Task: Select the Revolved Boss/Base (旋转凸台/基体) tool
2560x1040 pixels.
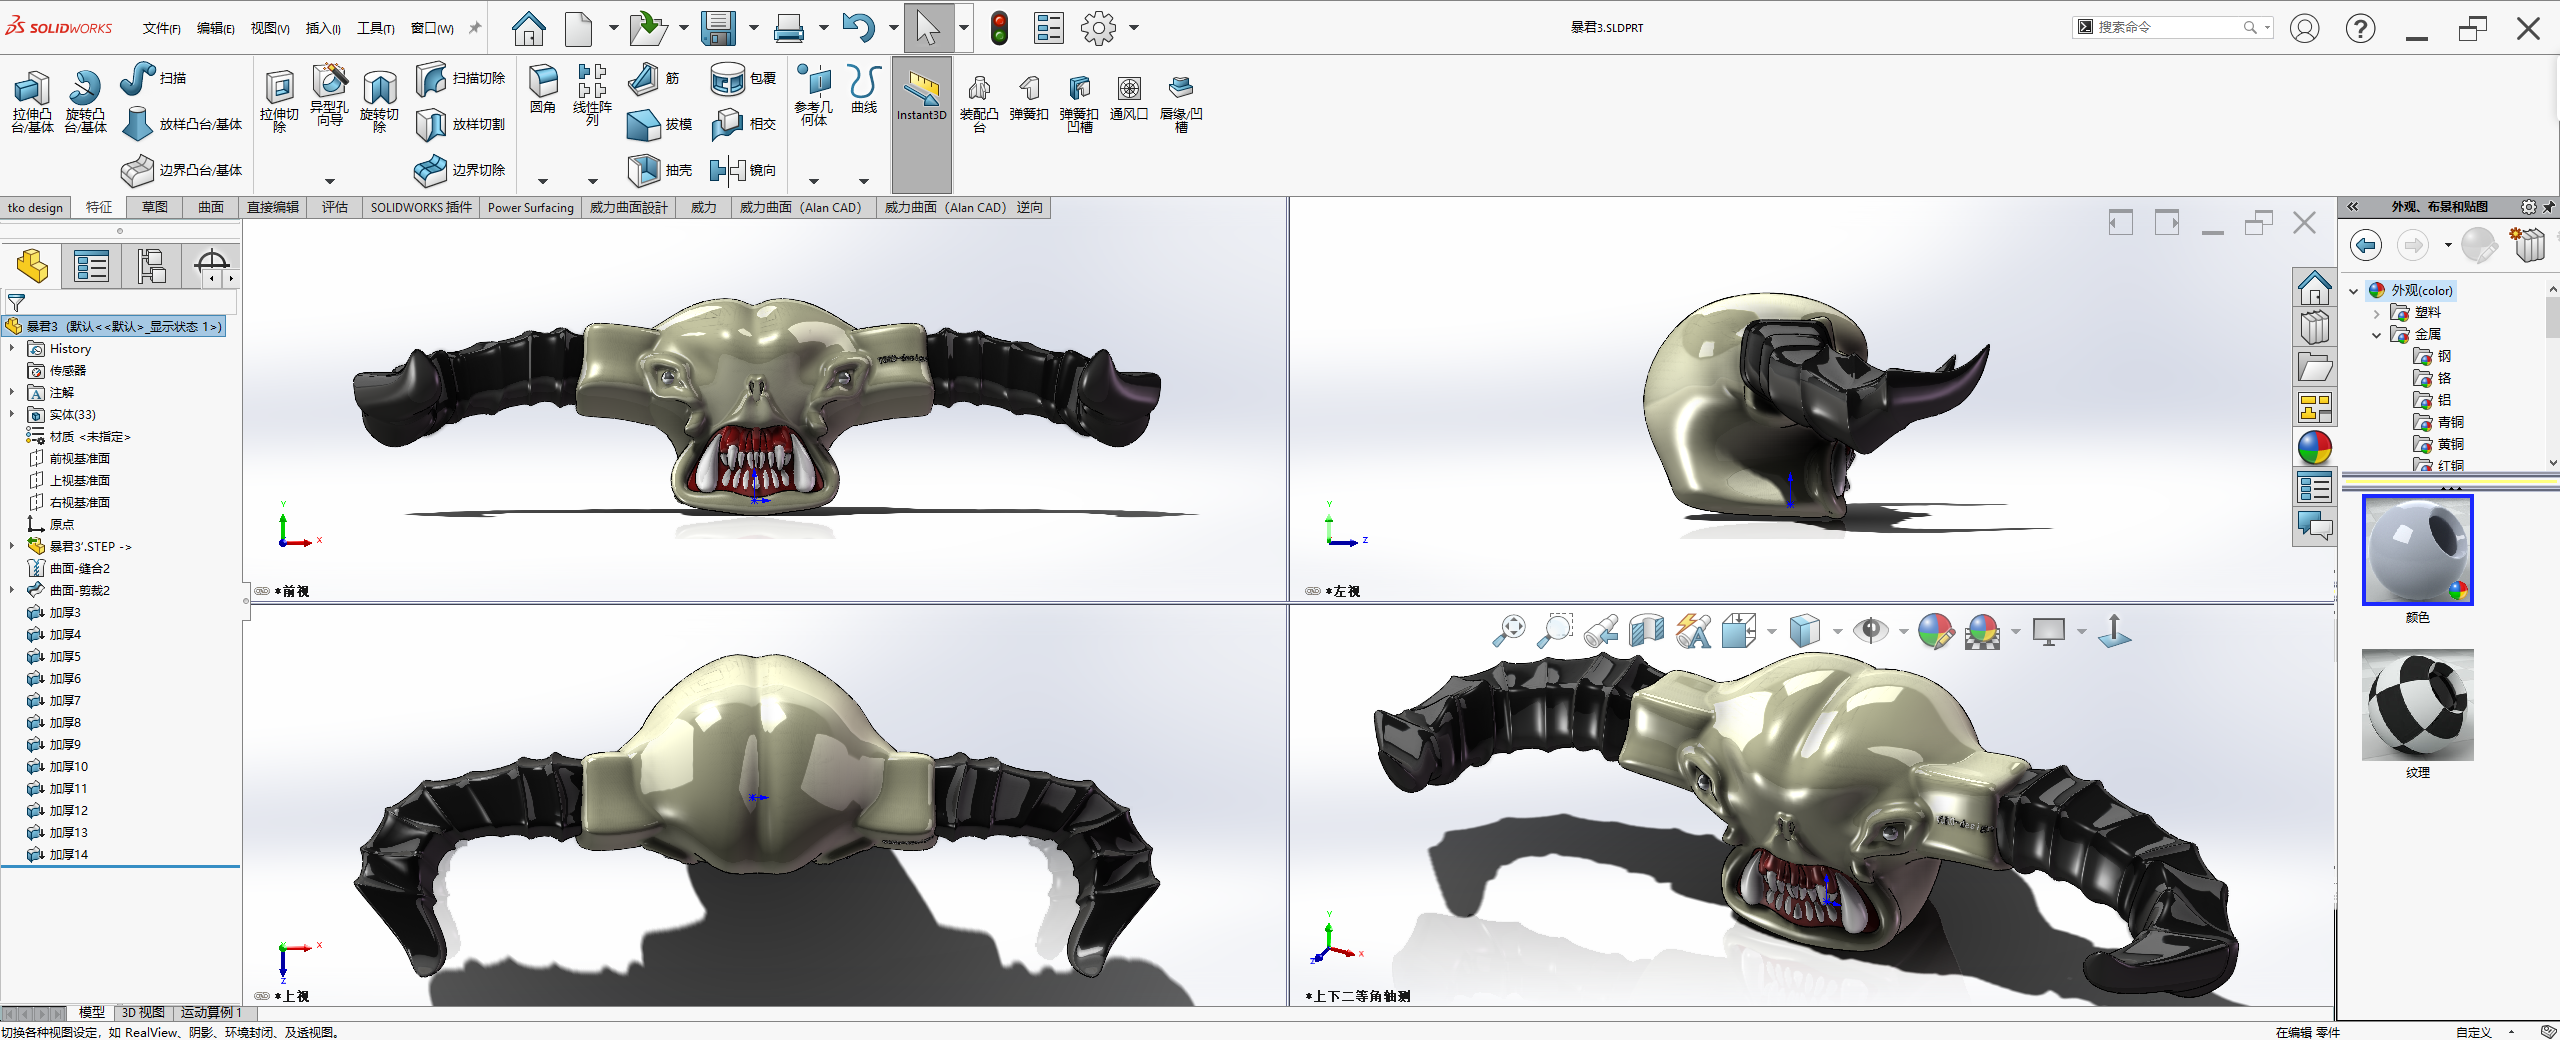Action: [85, 101]
